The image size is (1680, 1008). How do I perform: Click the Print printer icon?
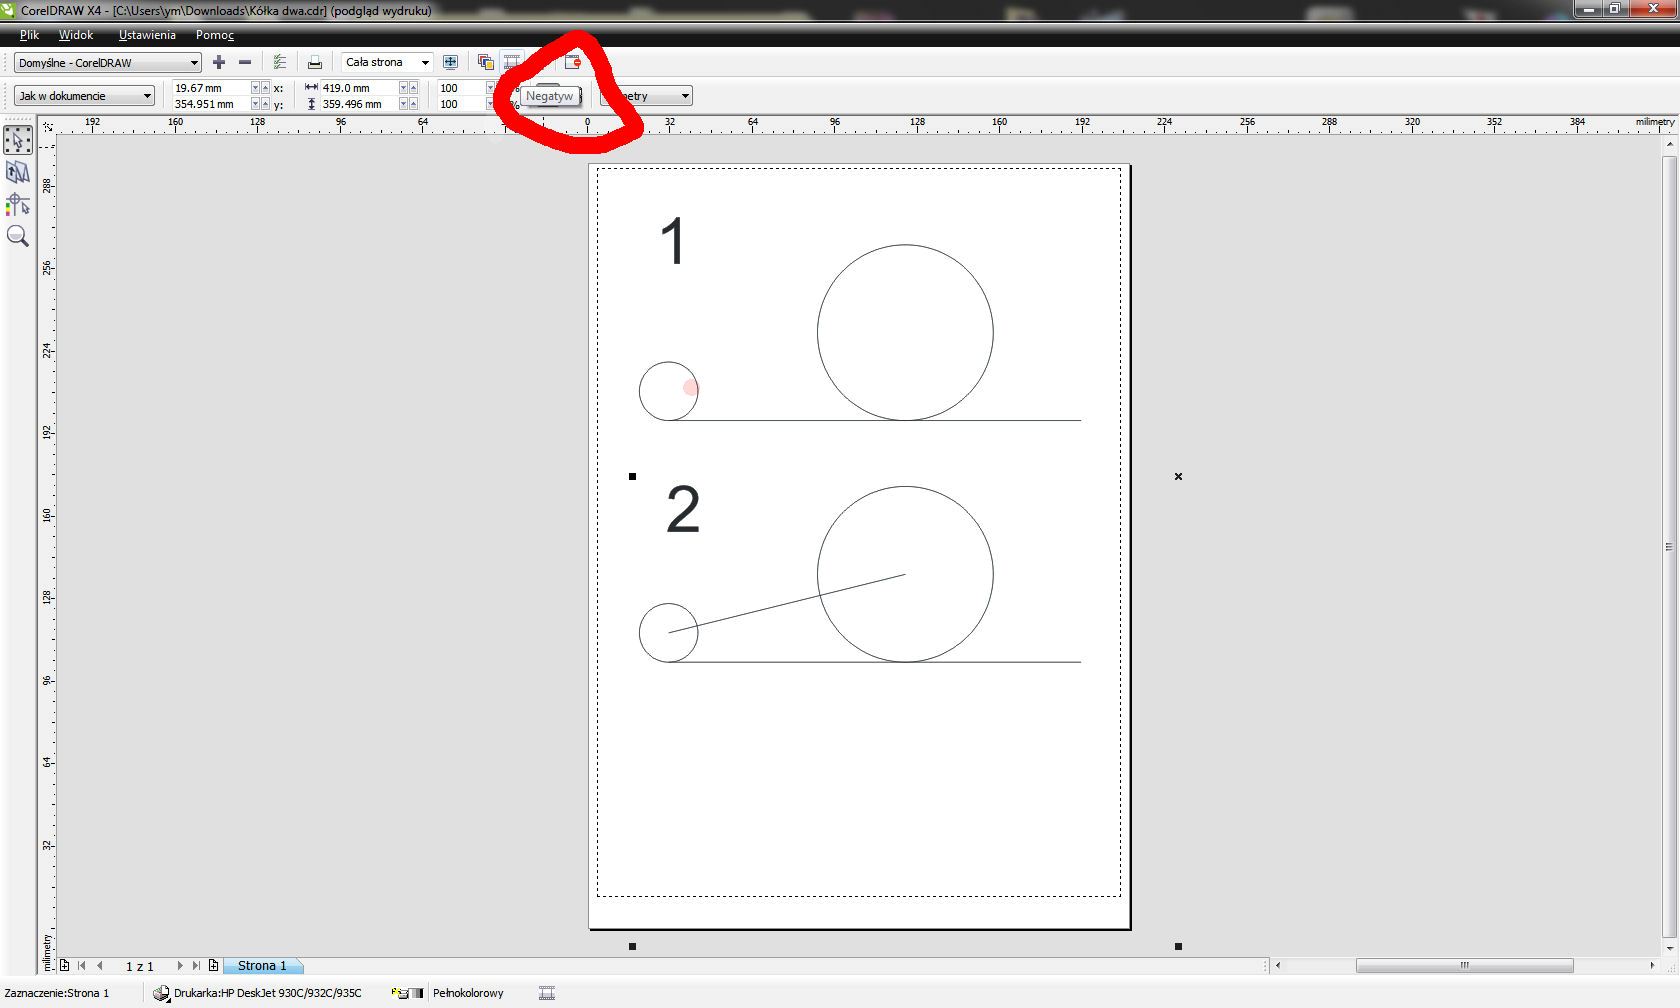click(314, 62)
